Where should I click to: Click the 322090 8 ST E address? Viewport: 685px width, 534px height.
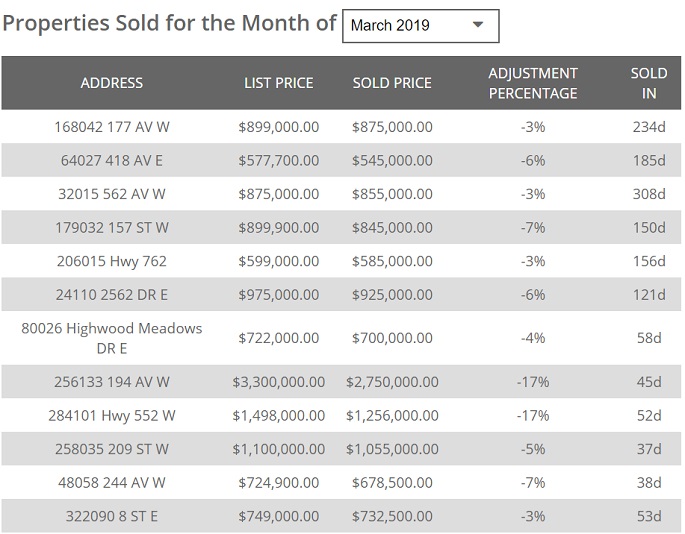[x=112, y=516]
